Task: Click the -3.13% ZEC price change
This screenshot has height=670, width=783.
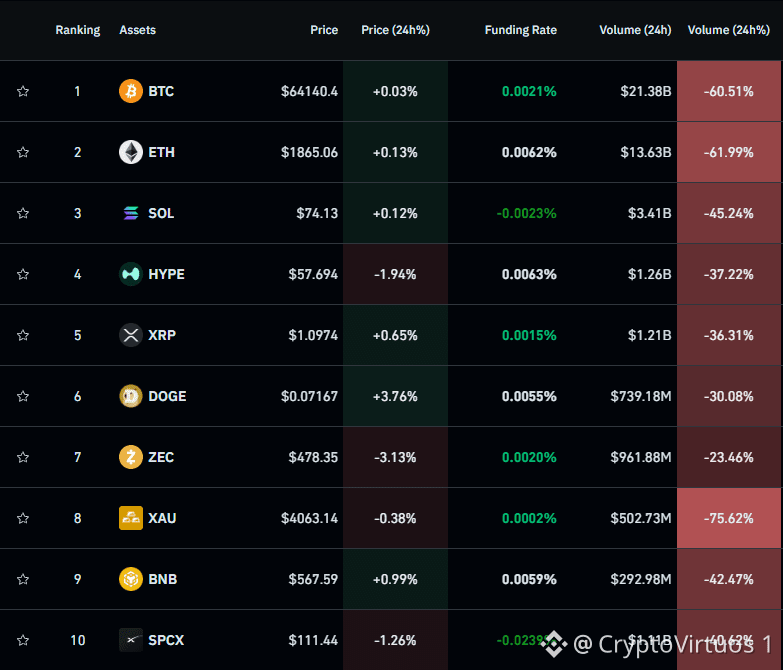Action: point(395,457)
